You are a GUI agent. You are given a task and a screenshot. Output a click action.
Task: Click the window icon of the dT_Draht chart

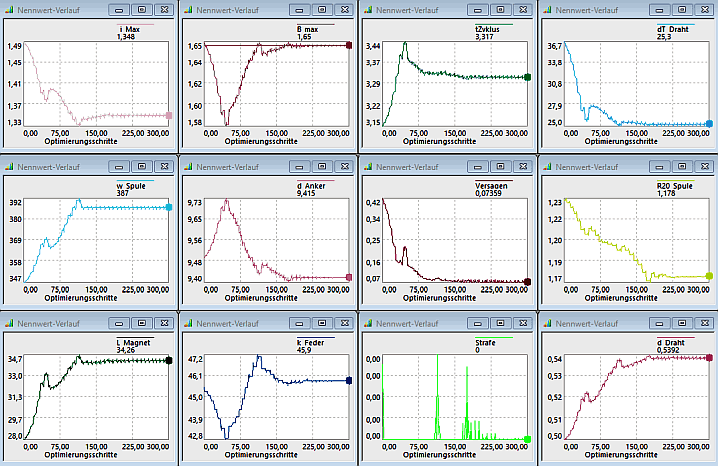tap(548, 11)
